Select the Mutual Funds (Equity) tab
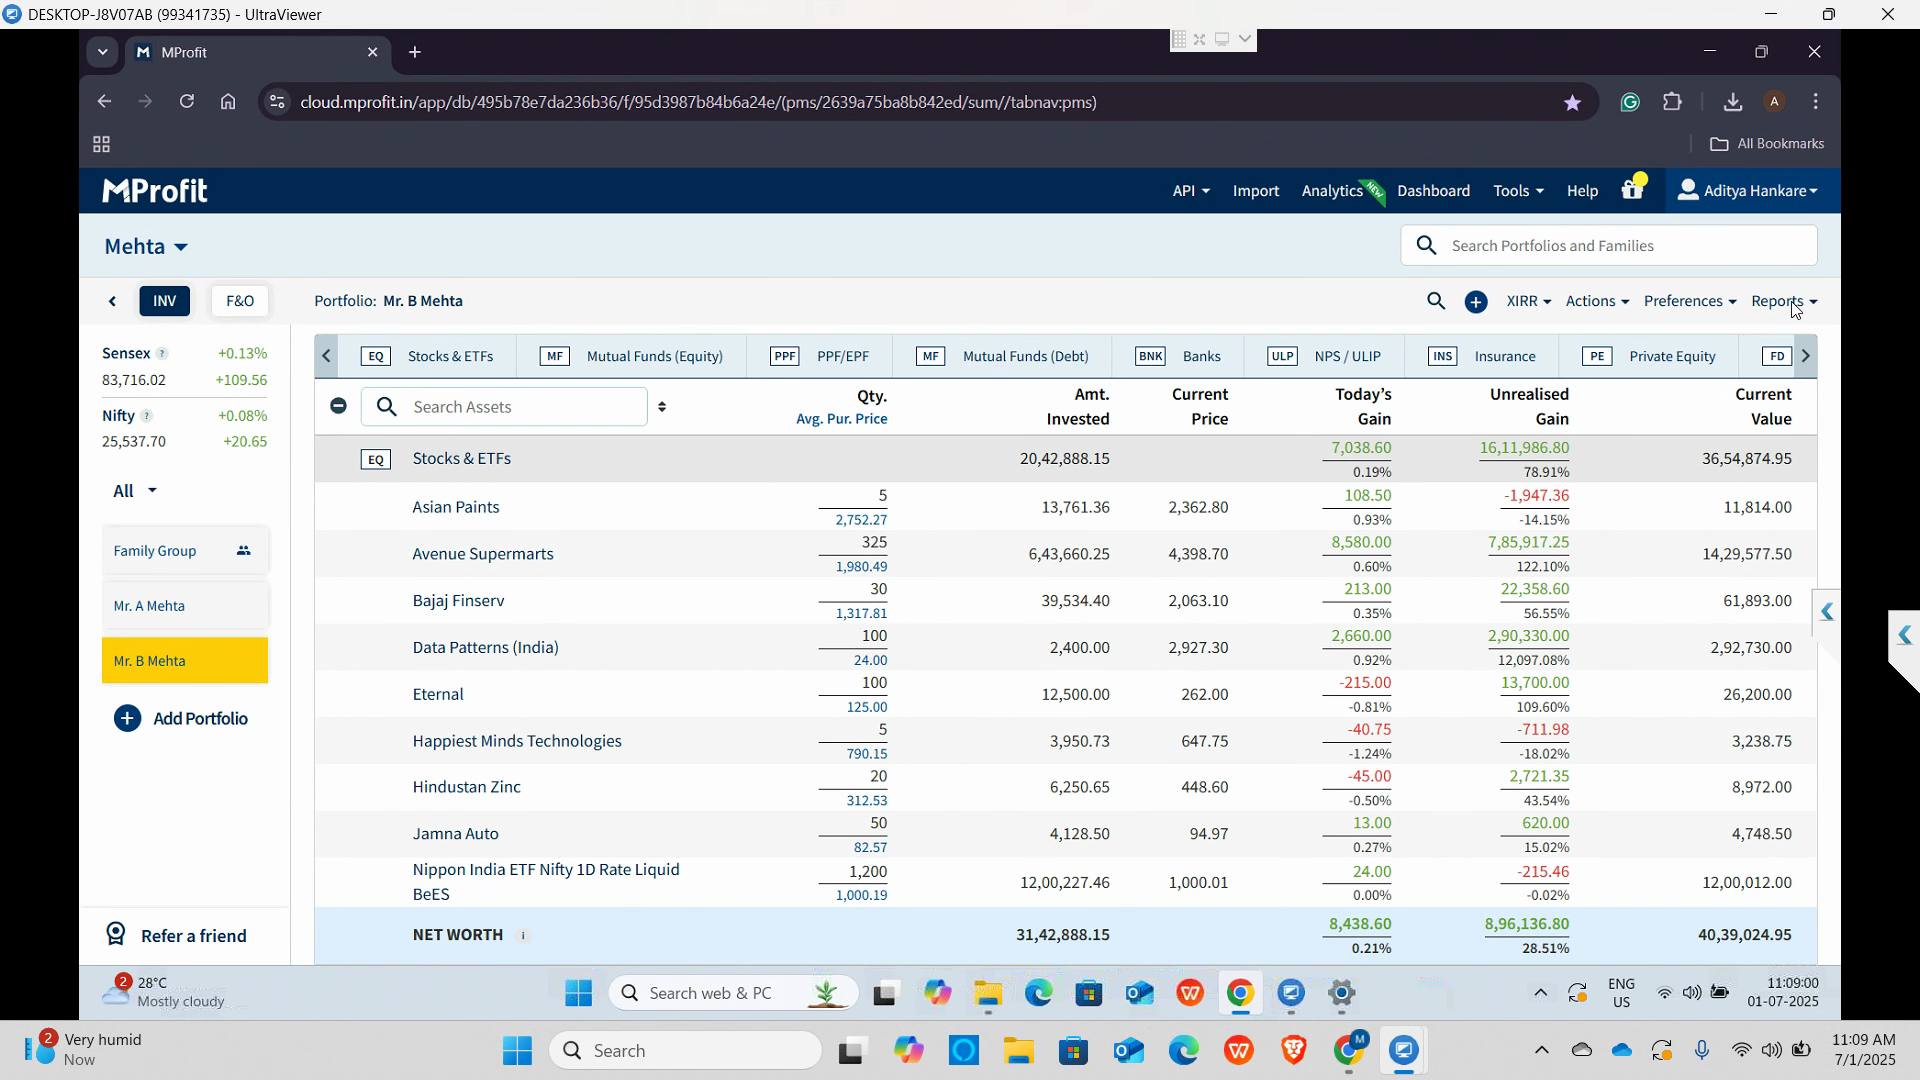The height and width of the screenshot is (1080, 1920). pos(632,356)
